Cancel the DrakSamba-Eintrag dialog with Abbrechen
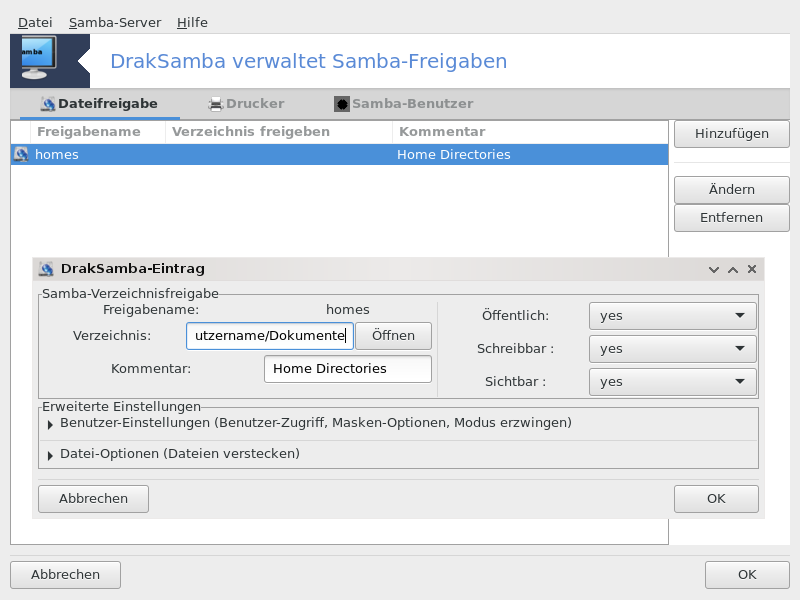Image resolution: width=800 pixels, height=600 pixels. click(x=93, y=498)
